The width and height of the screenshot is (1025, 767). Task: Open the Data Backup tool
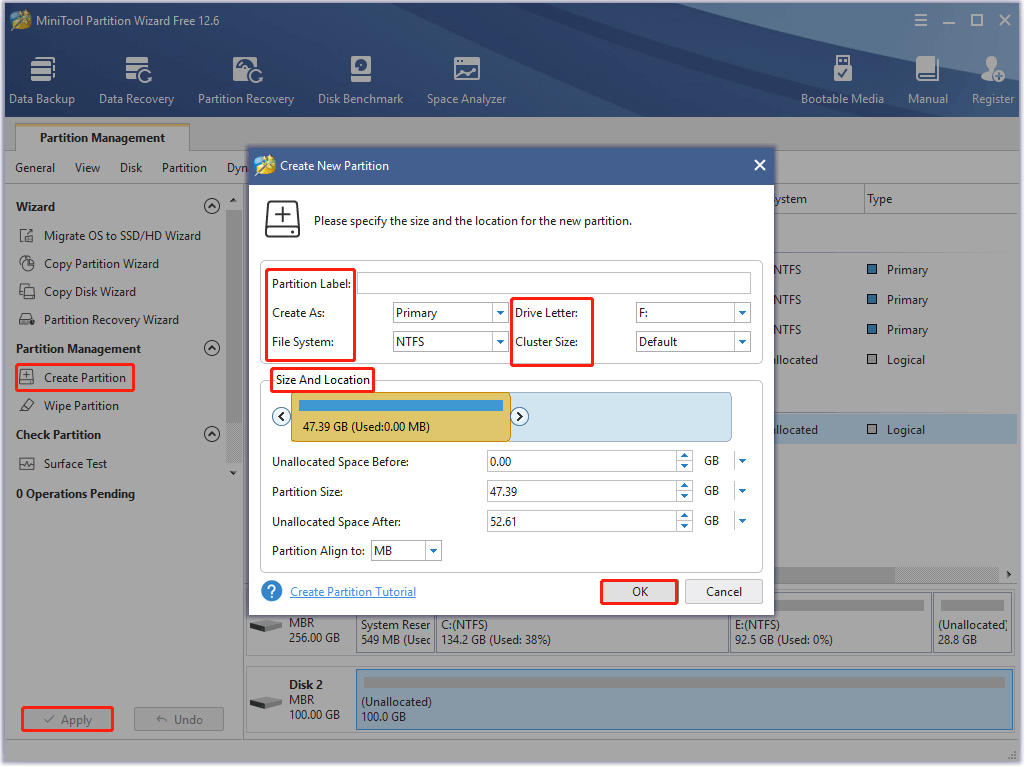pyautogui.click(x=41, y=78)
